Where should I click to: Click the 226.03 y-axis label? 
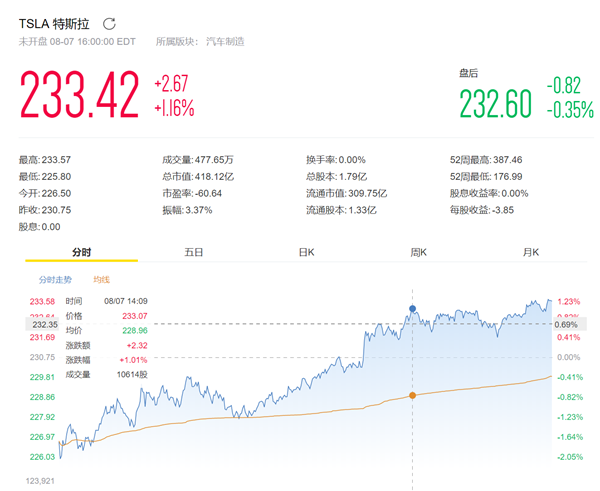point(42,457)
